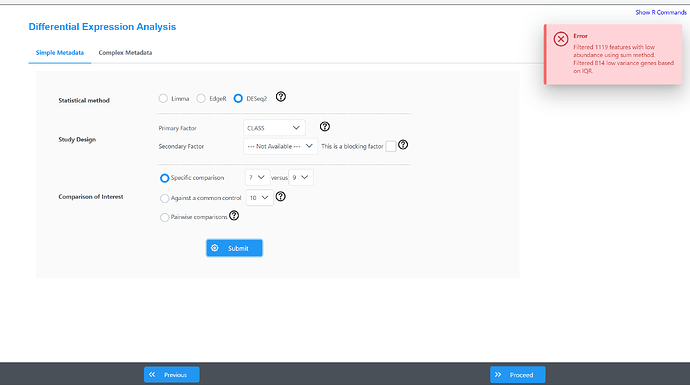Open help icon beside common control dropdown
Viewport: 690px width, 385px height.
(x=280, y=197)
